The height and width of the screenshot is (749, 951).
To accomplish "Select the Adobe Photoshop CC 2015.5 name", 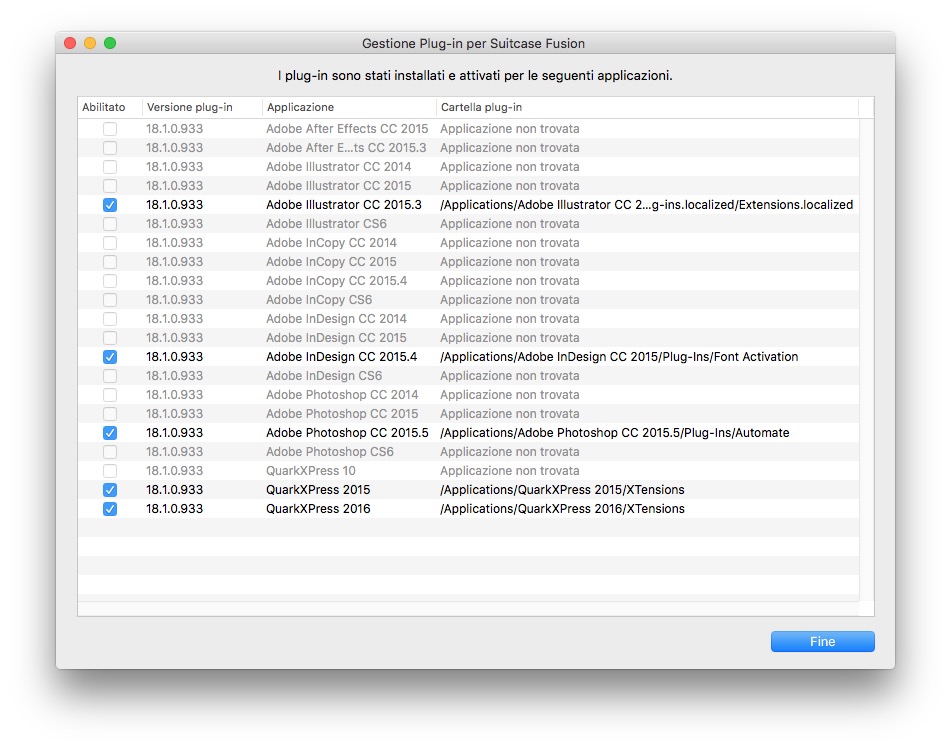I will click(x=347, y=433).
